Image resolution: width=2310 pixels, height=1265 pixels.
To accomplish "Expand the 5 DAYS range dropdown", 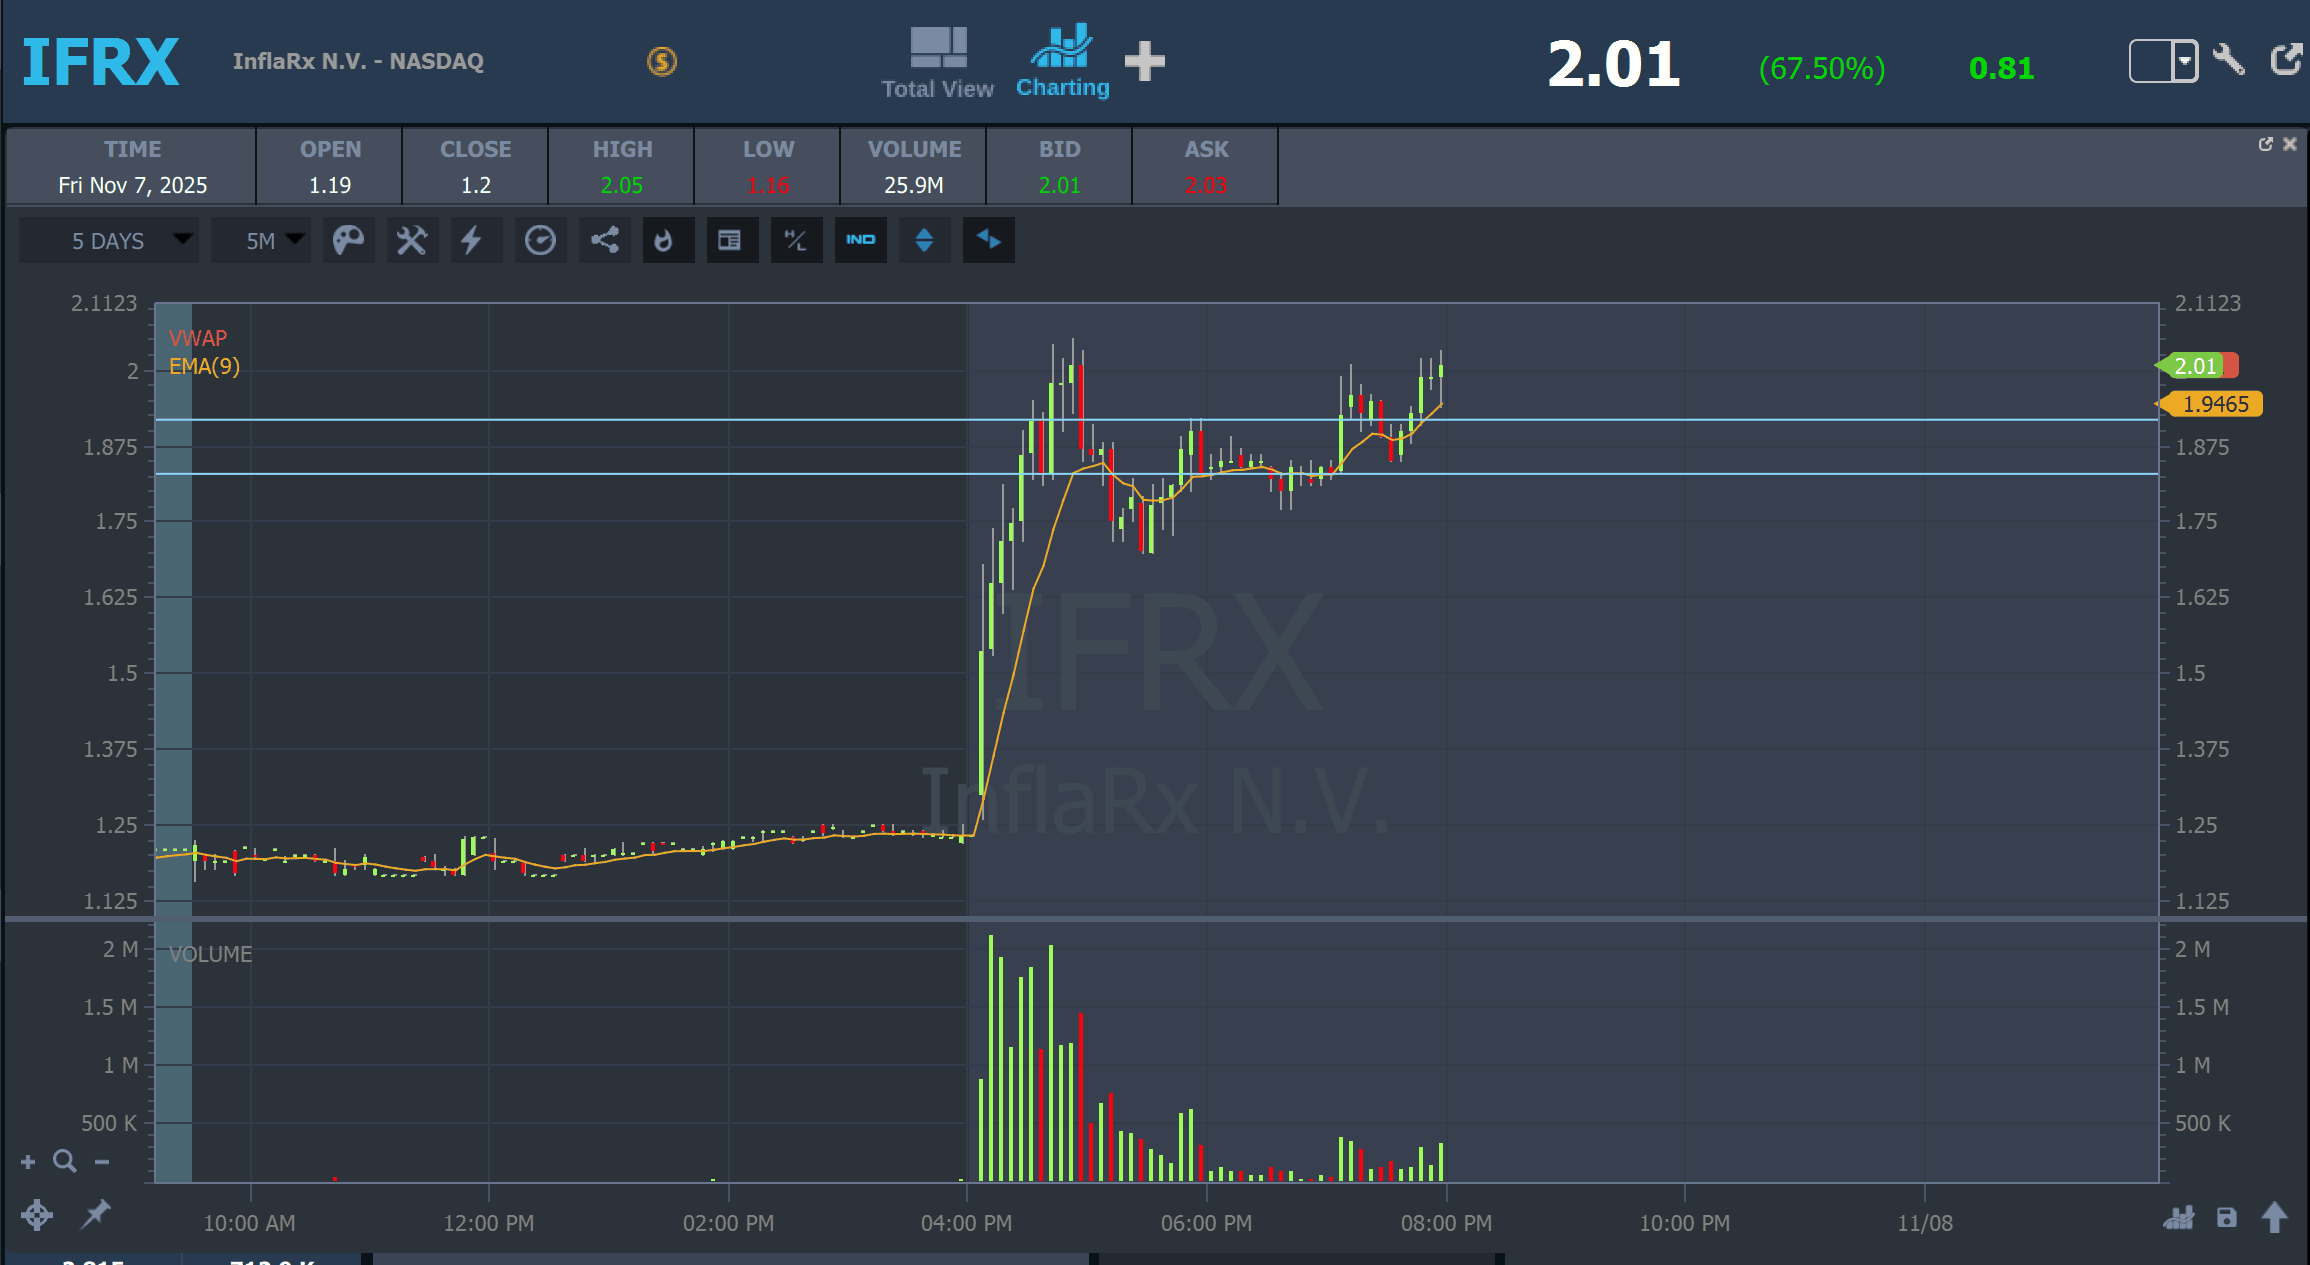I will click(108, 240).
